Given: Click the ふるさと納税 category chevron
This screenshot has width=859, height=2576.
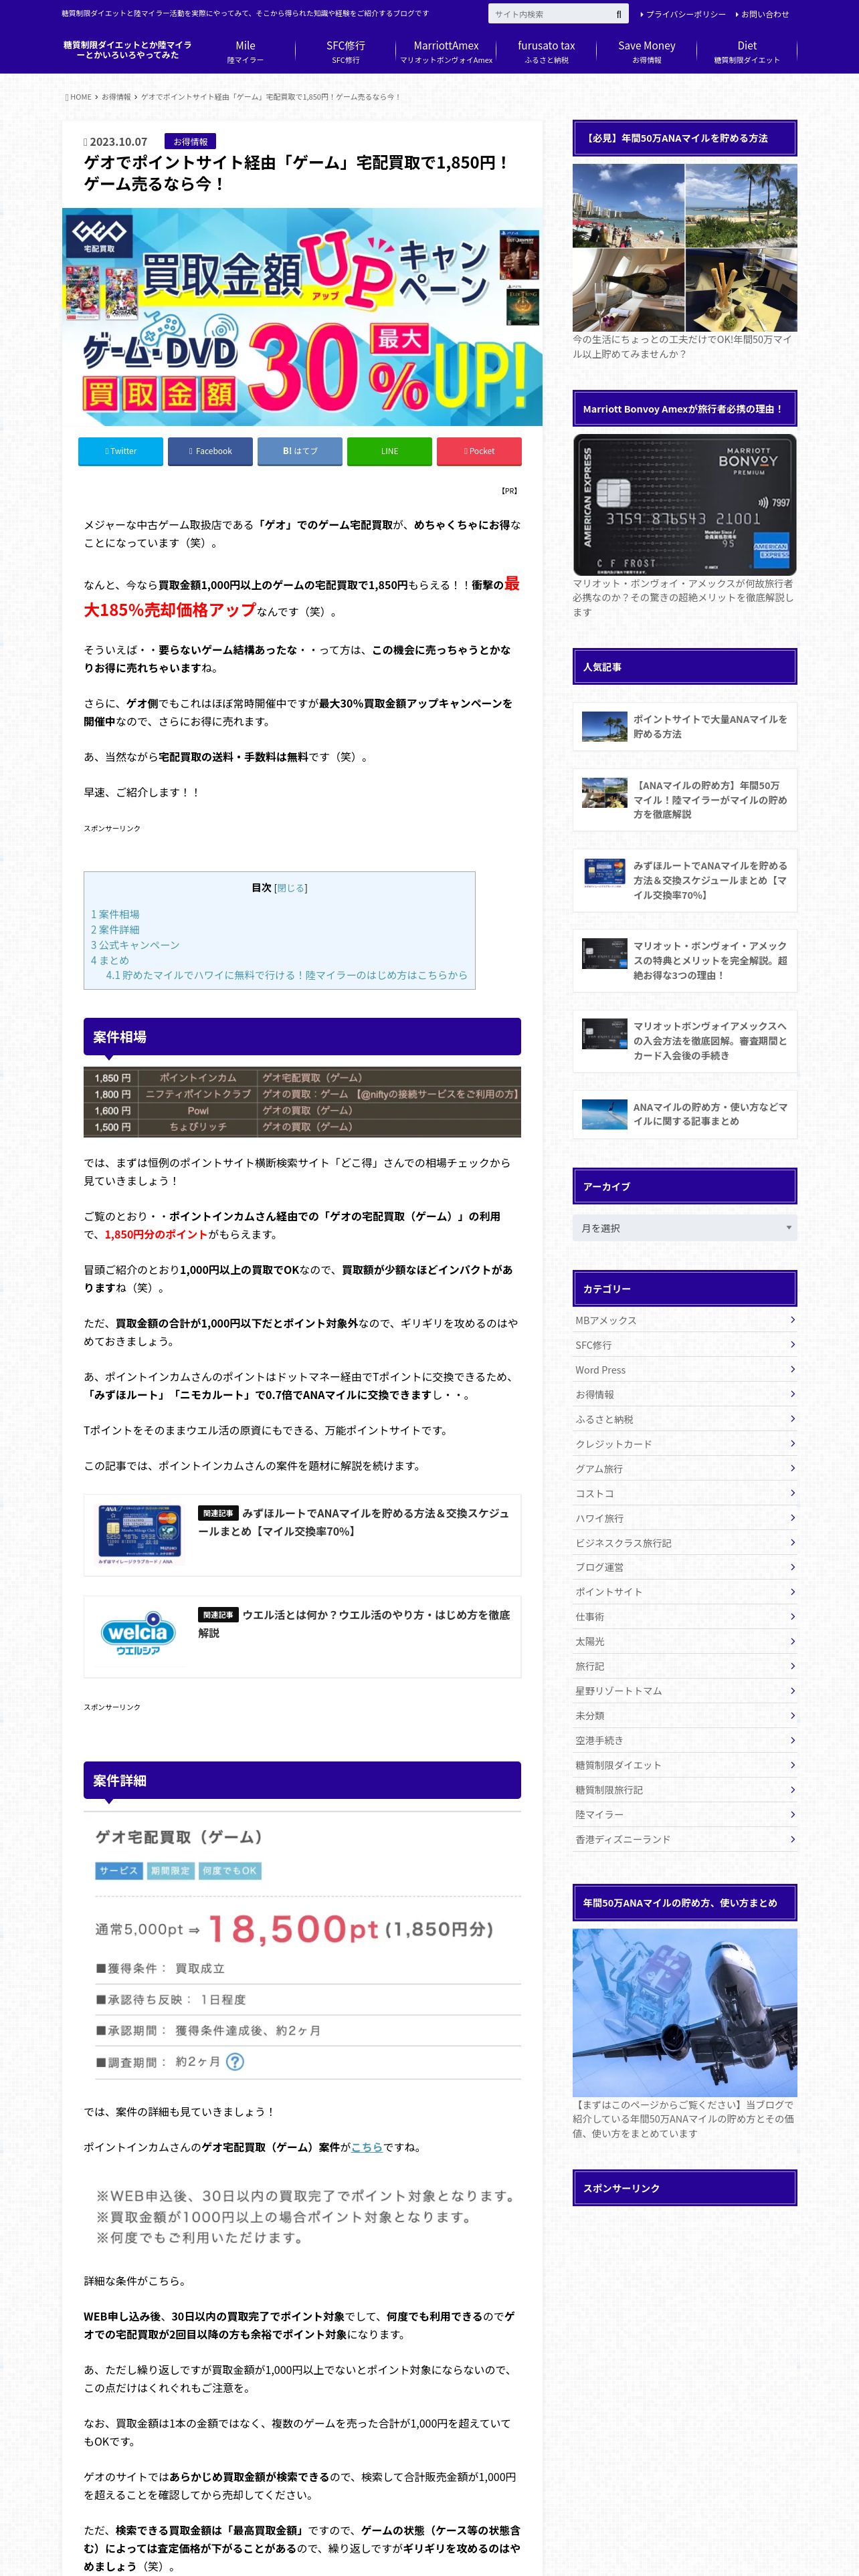Looking at the screenshot, I should pyautogui.click(x=792, y=1418).
